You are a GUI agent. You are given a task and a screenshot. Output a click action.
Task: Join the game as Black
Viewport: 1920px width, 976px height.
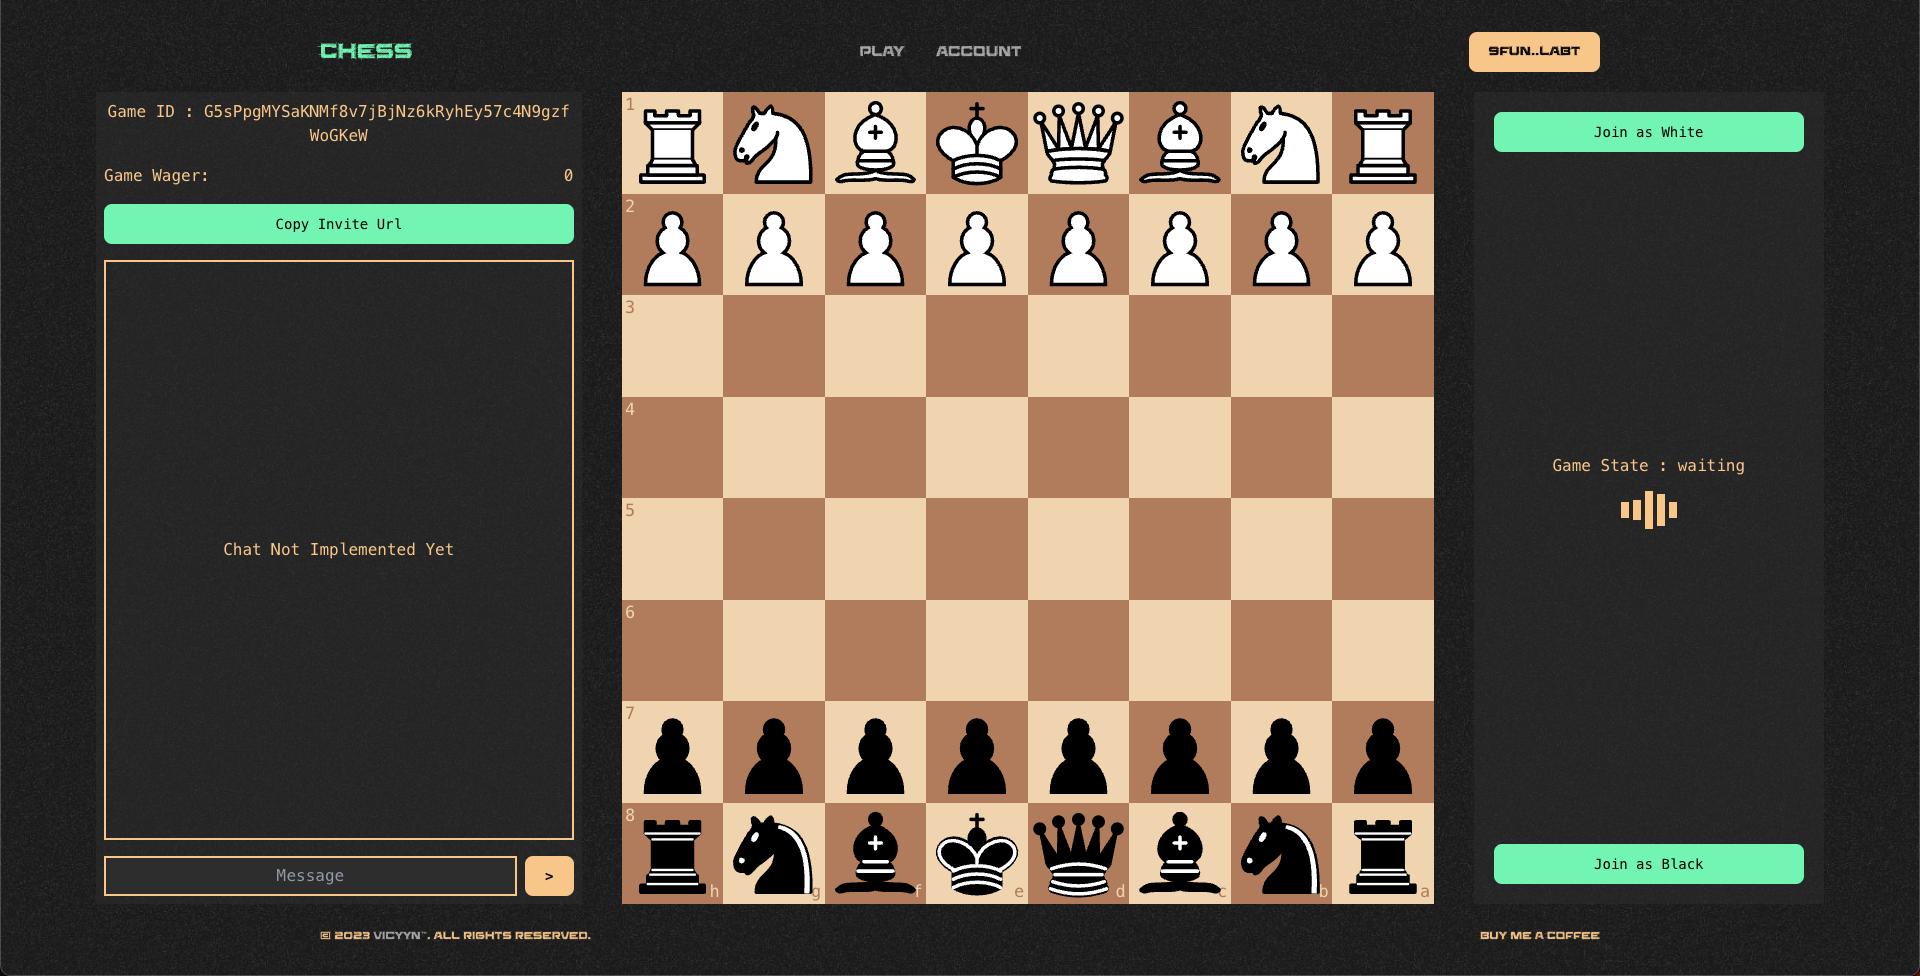coord(1647,863)
